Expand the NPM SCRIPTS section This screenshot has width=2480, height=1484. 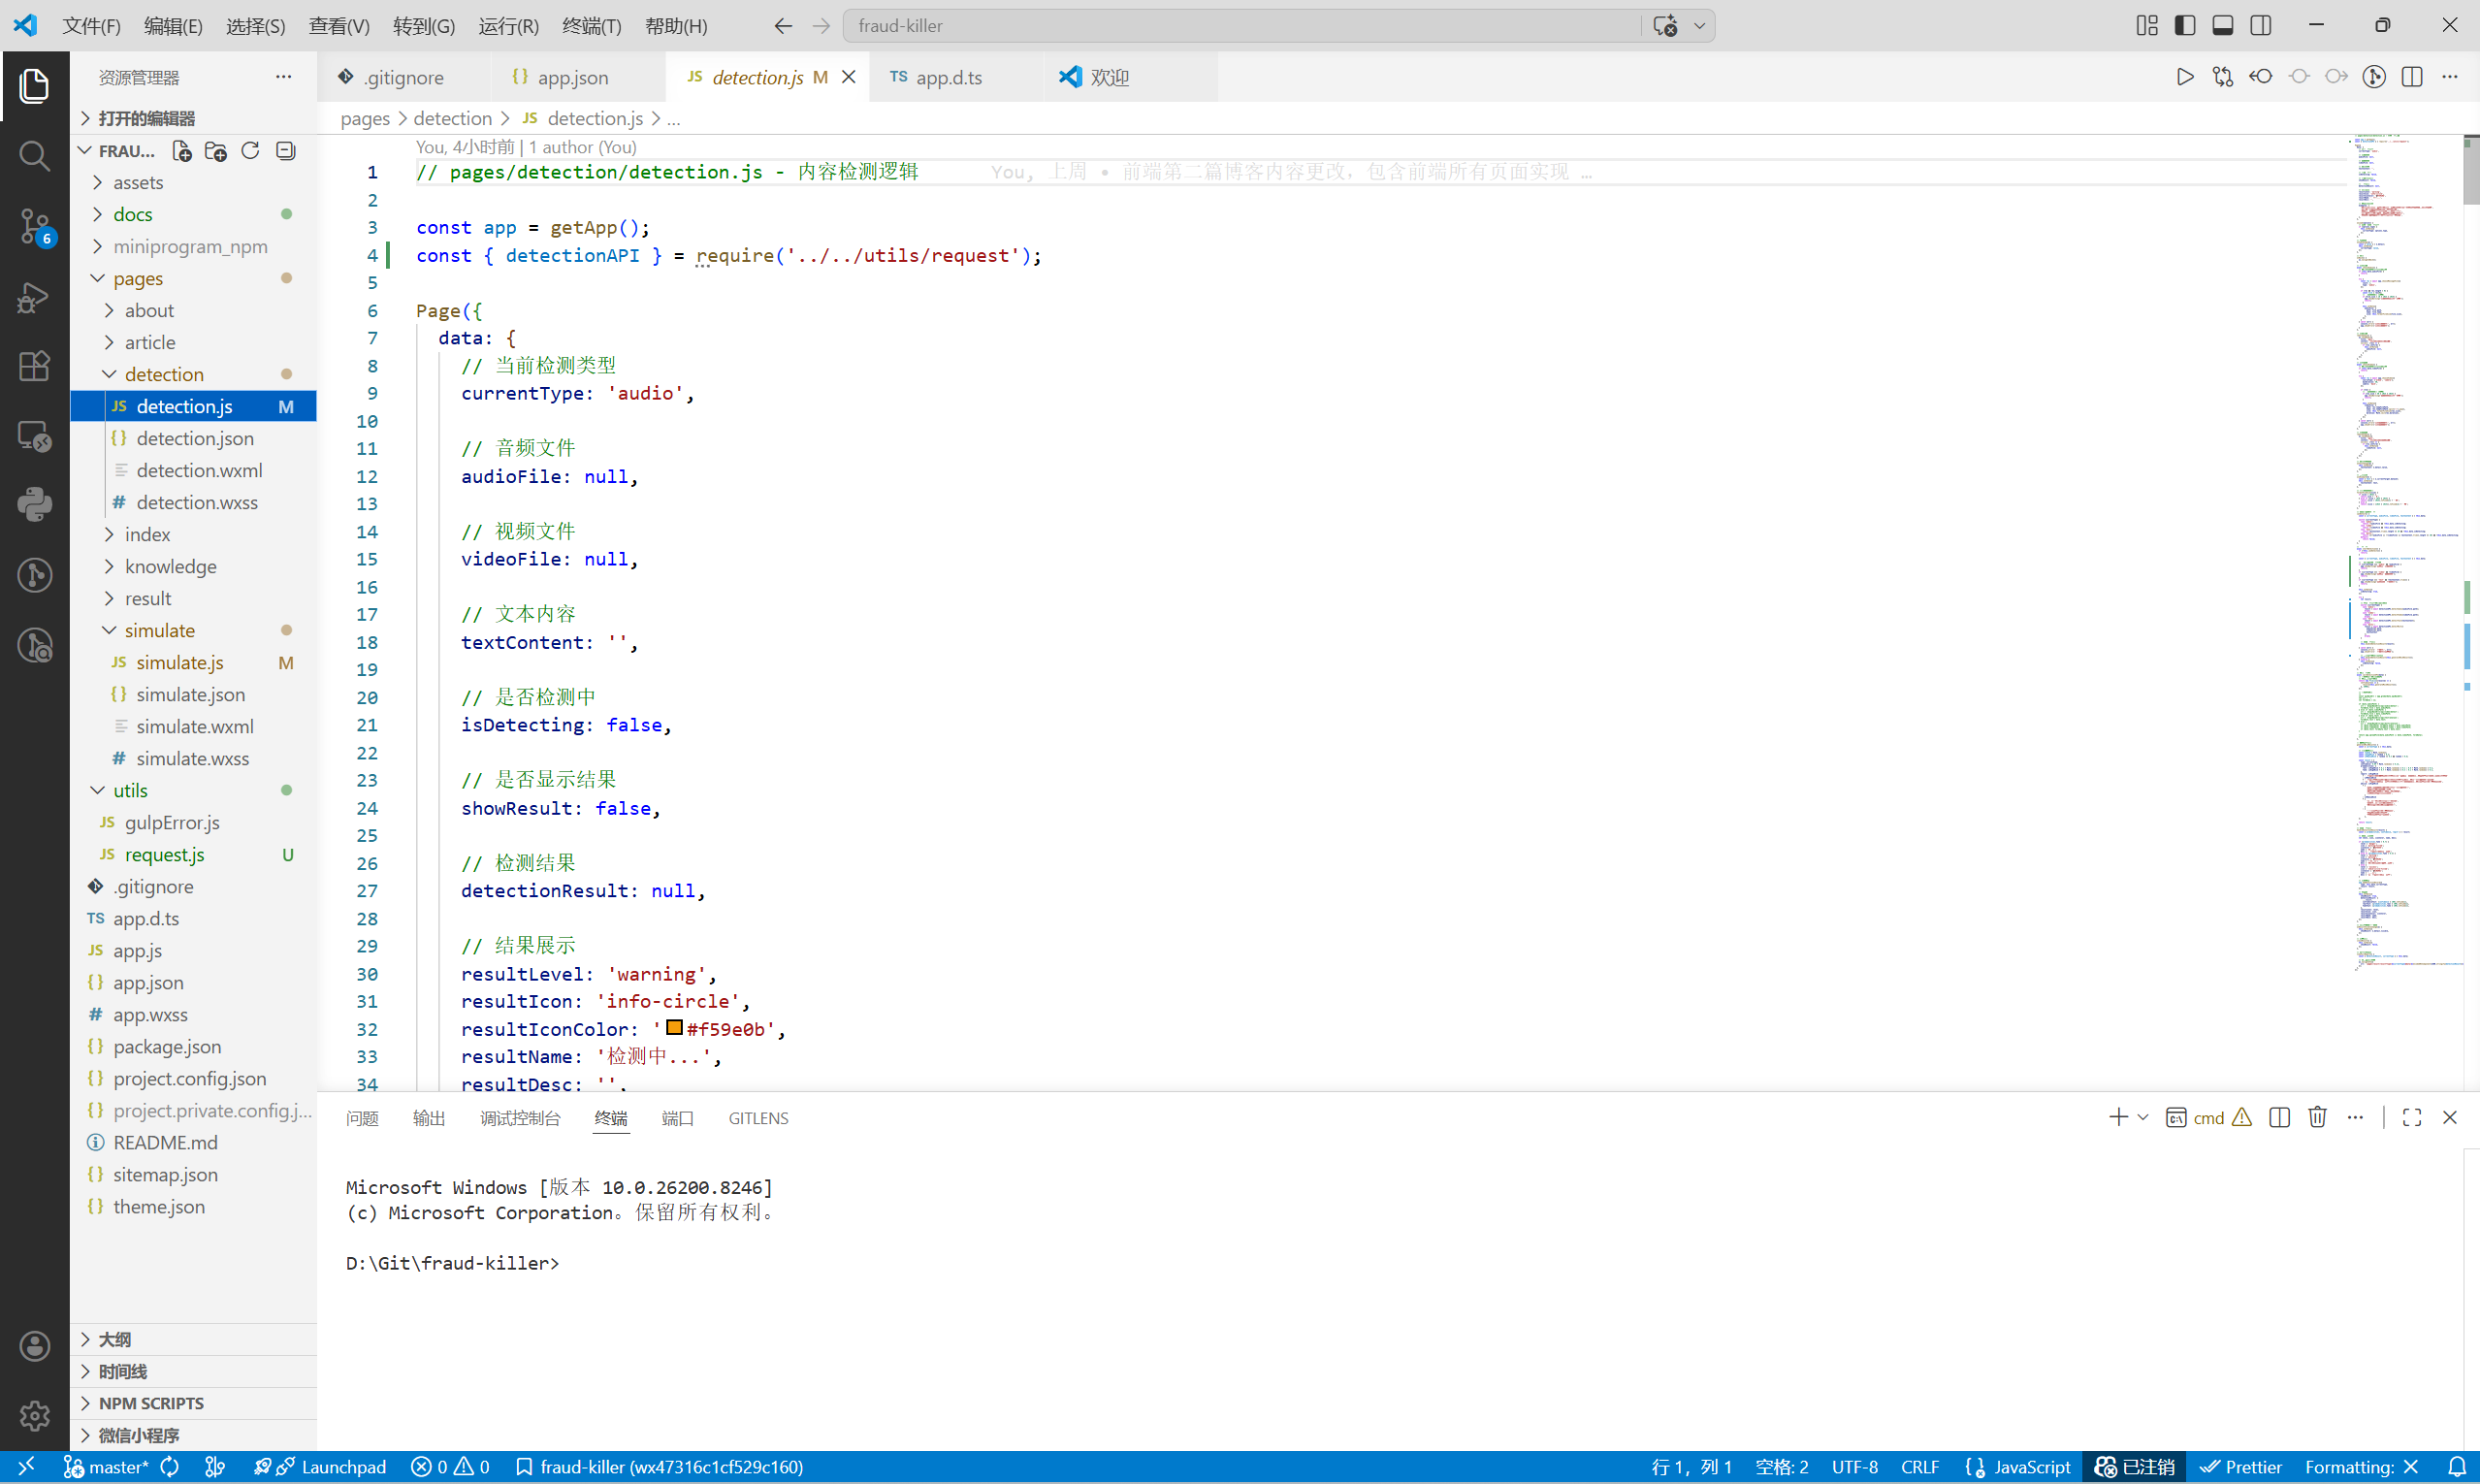194,1404
